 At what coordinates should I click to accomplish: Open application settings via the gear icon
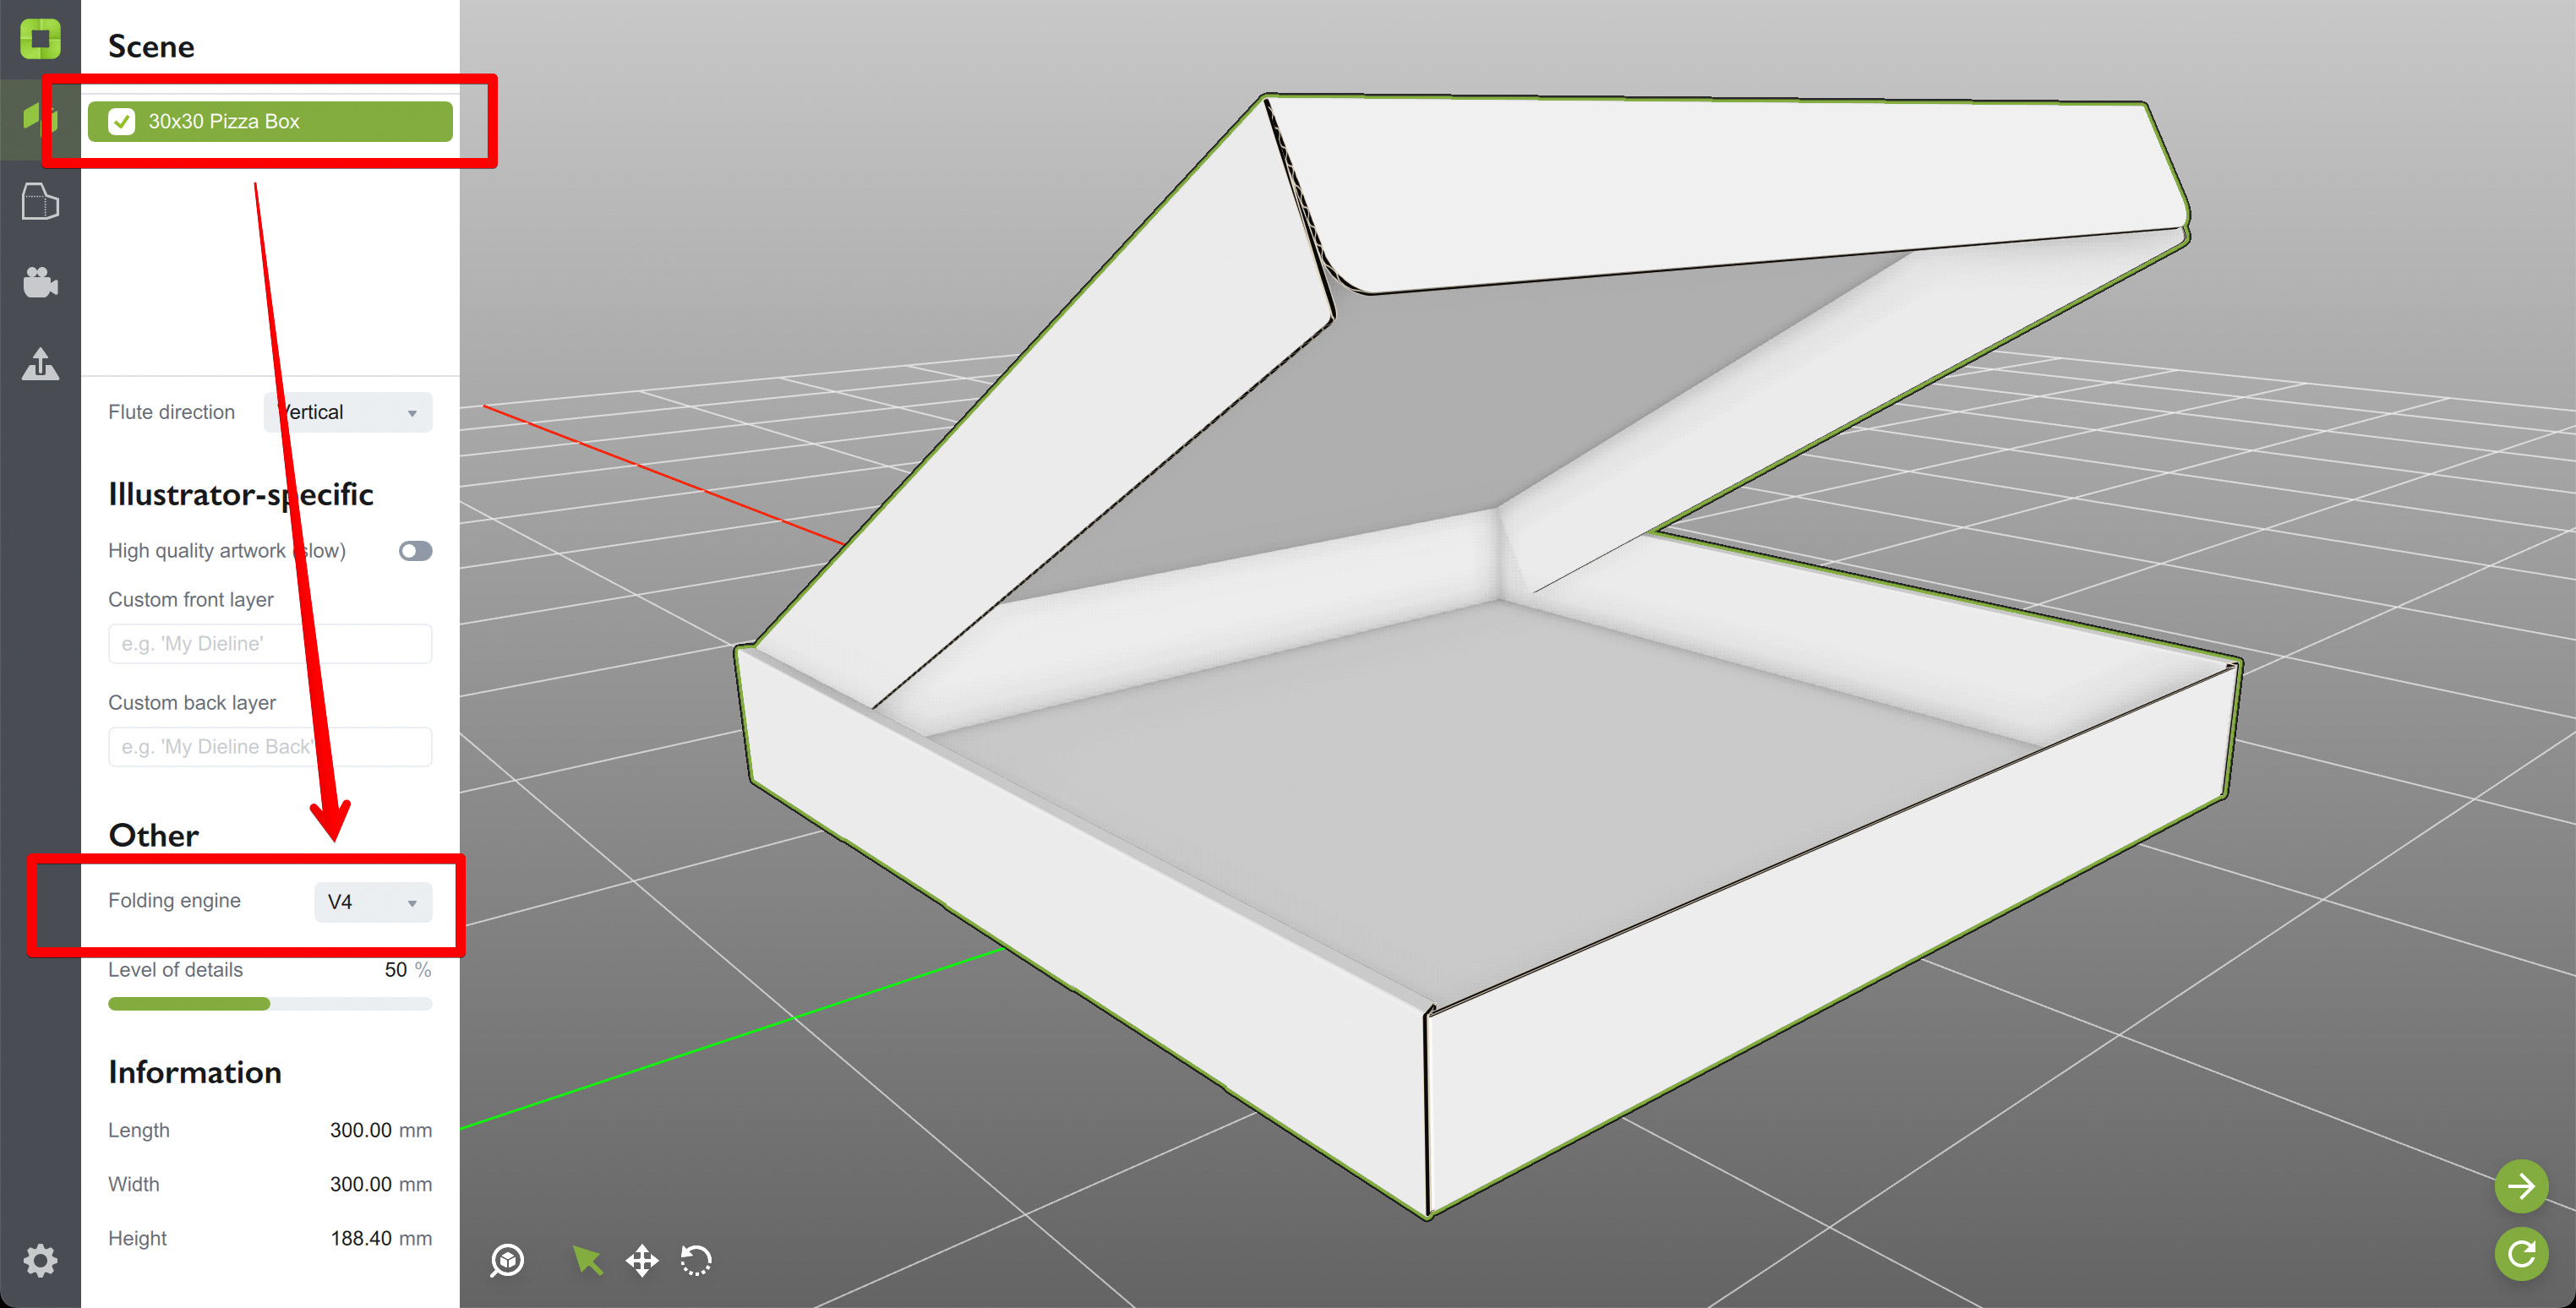40,1260
